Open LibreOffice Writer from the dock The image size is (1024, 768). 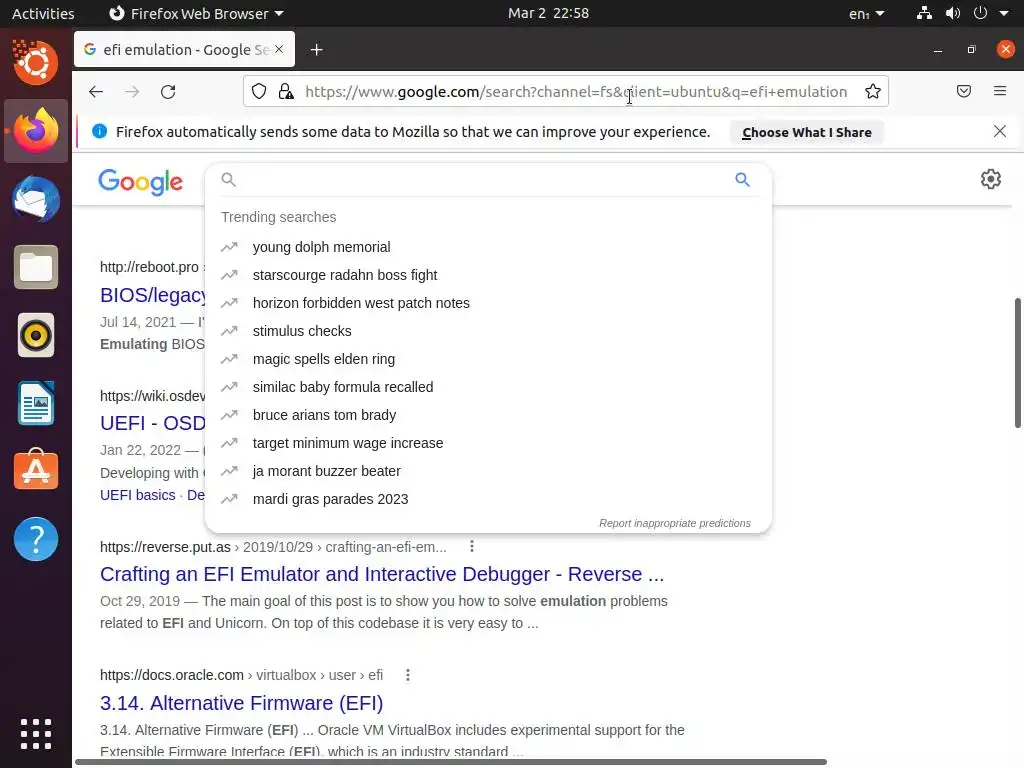coord(36,404)
